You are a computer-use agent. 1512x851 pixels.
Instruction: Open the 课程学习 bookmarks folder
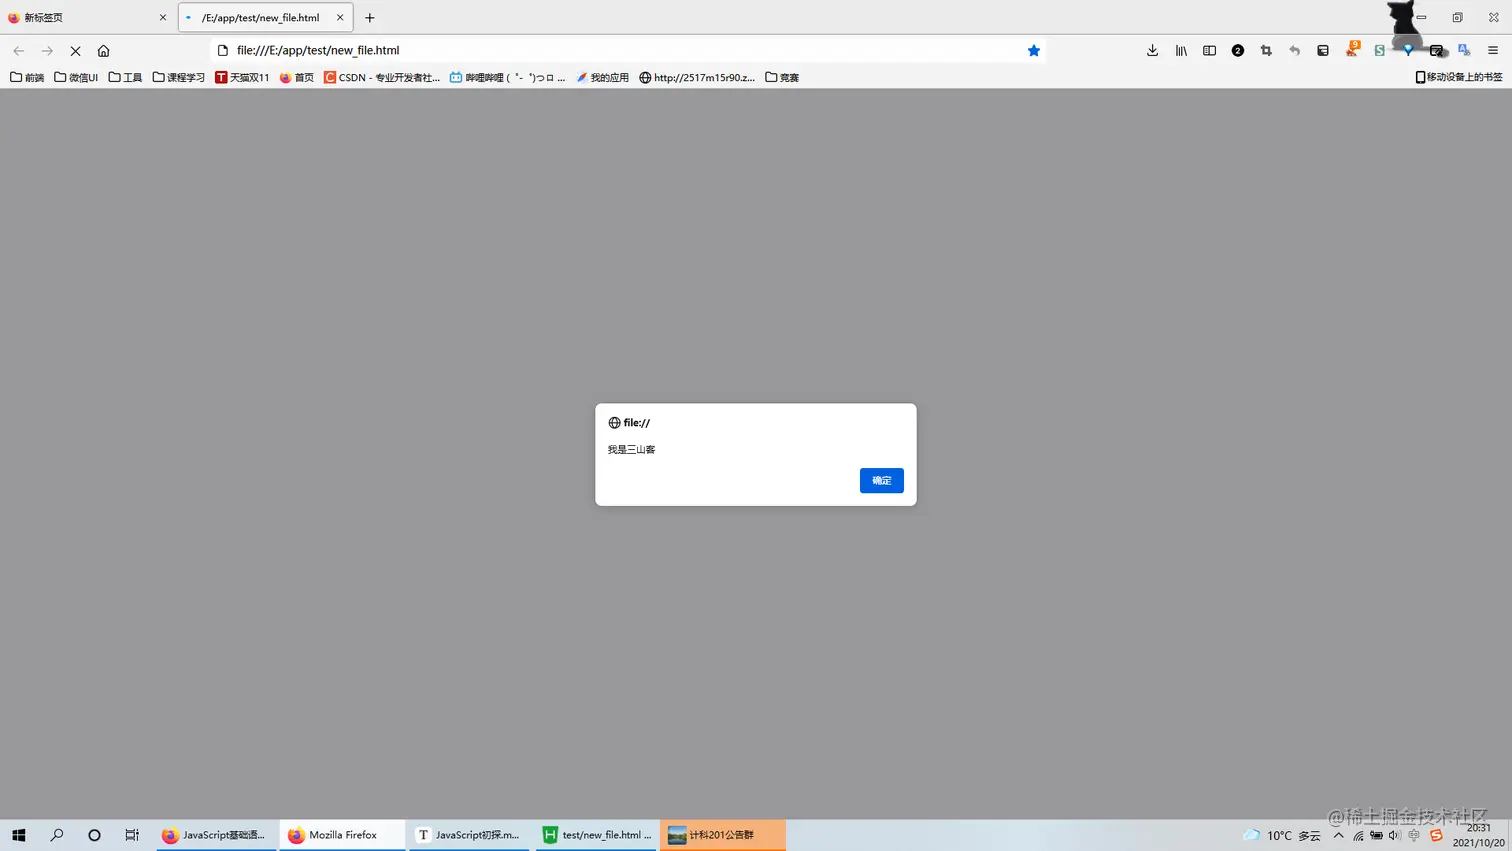pos(178,77)
